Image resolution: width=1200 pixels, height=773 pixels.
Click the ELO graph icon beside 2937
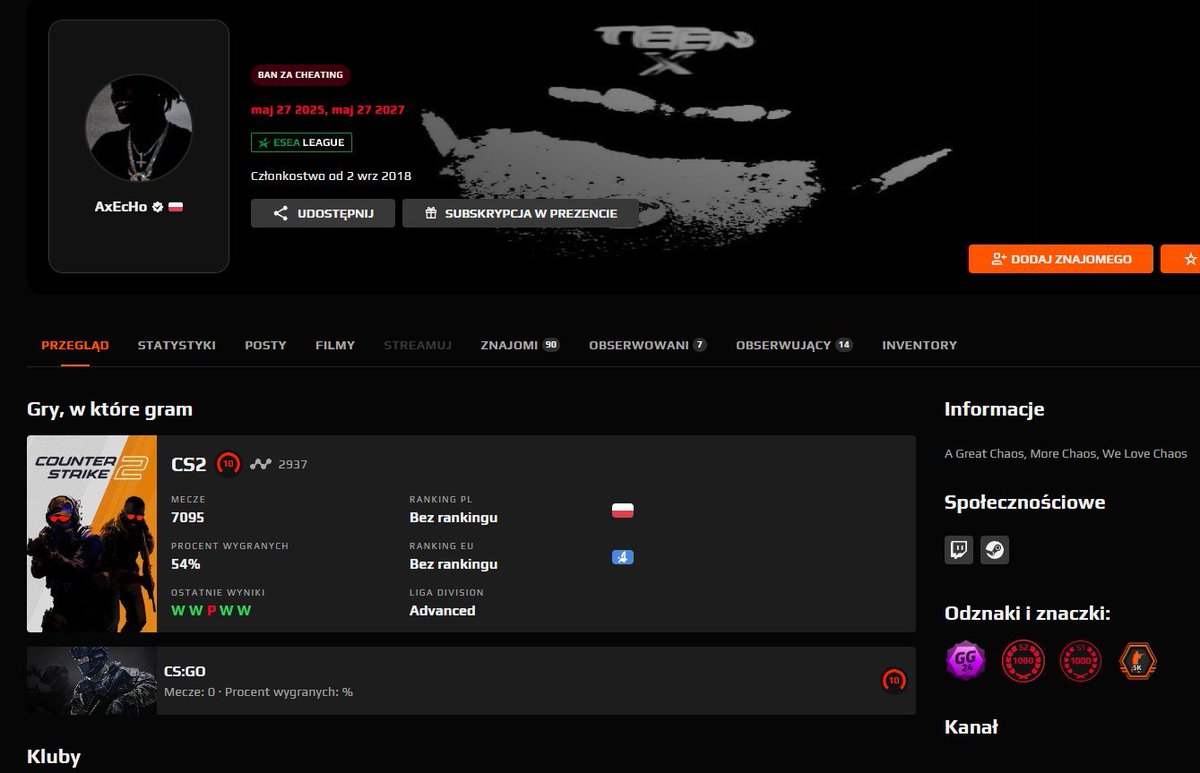(261, 464)
